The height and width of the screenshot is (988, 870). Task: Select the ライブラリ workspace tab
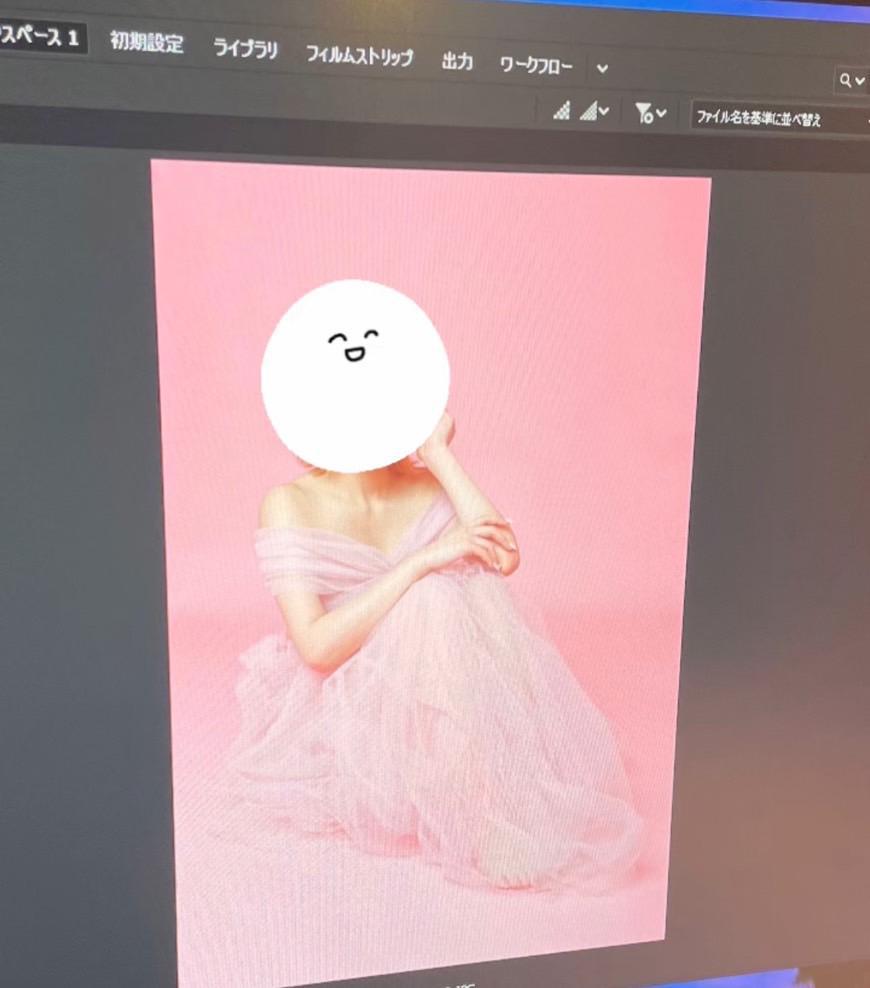[245, 50]
